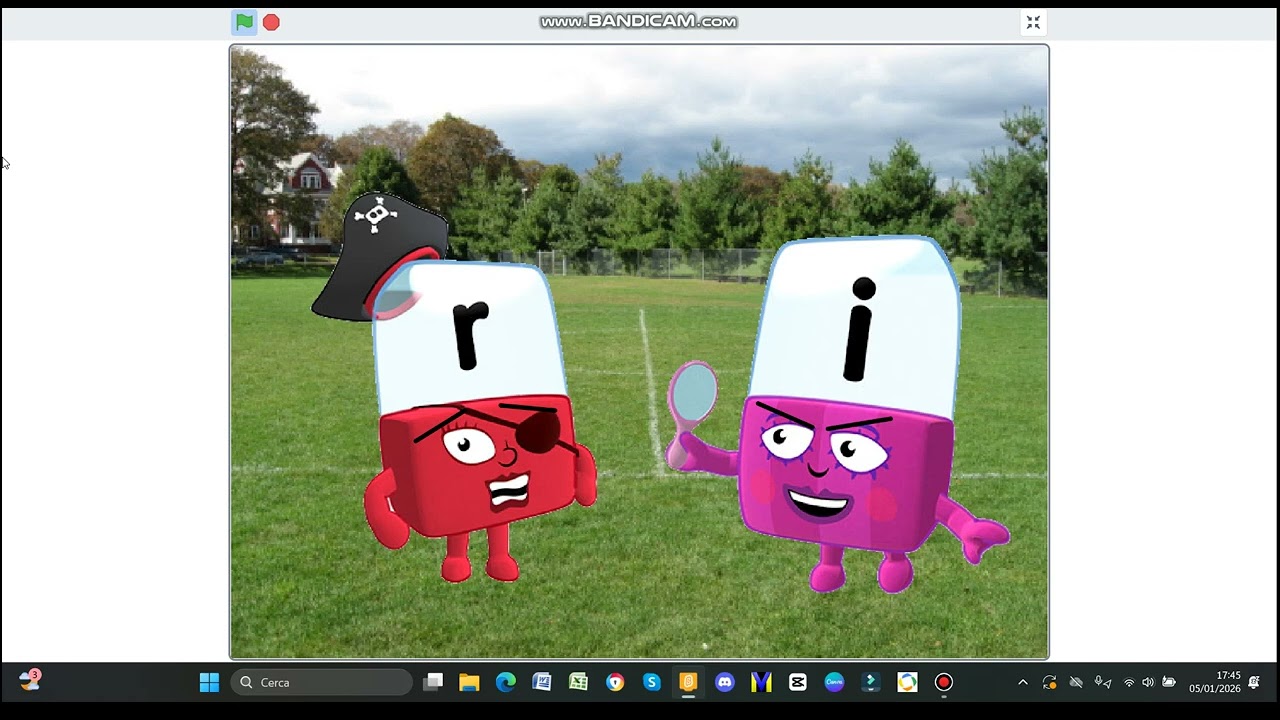Open Google Chrome from the taskbar
The width and height of the screenshot is (1280, 720).
[615, 682]
